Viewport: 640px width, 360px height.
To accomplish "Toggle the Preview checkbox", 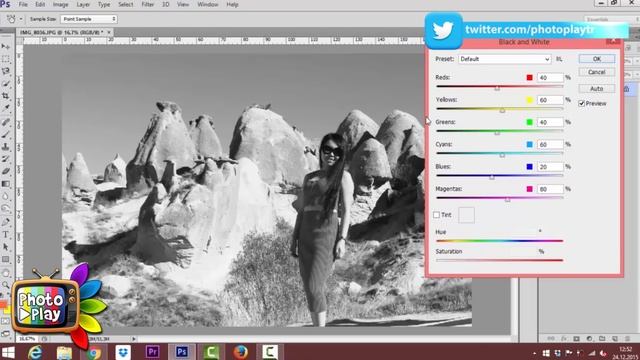I will (582, 104).
